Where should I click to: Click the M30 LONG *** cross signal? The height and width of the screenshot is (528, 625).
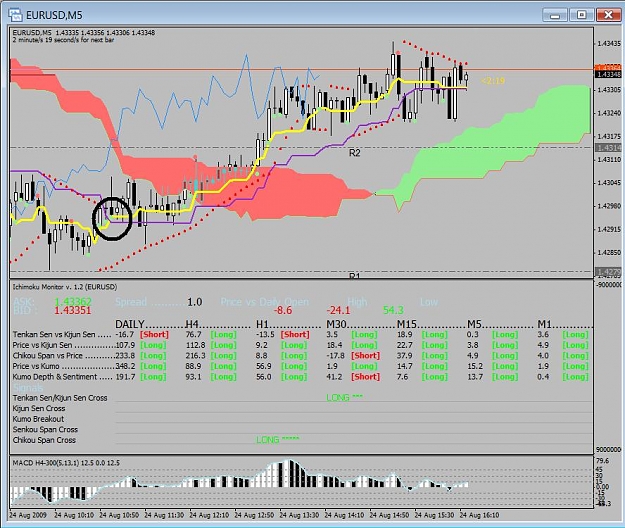pos(344,398)
